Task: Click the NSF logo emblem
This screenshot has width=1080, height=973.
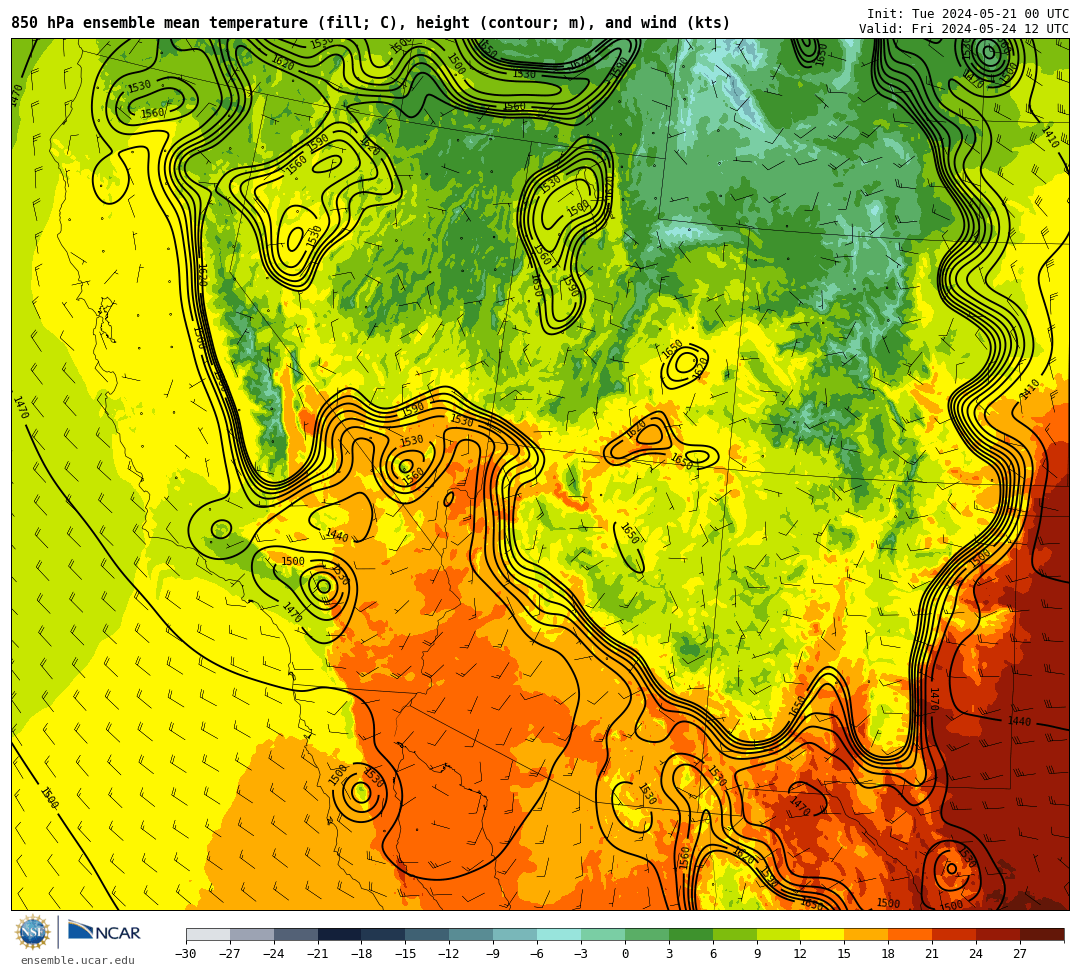Action: [32, 933]
